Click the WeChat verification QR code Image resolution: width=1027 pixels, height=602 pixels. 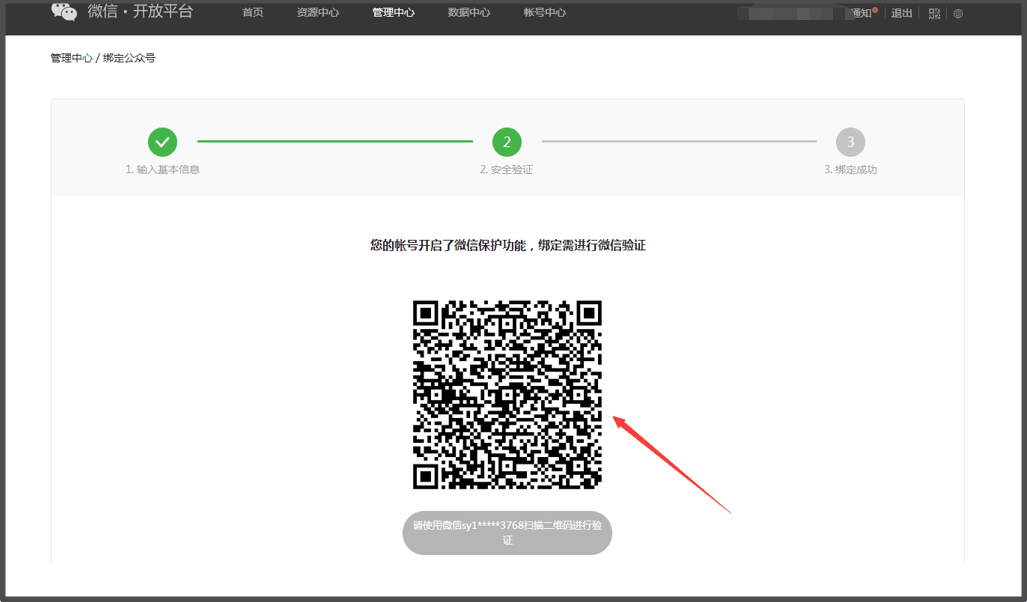tap(507, 394)
